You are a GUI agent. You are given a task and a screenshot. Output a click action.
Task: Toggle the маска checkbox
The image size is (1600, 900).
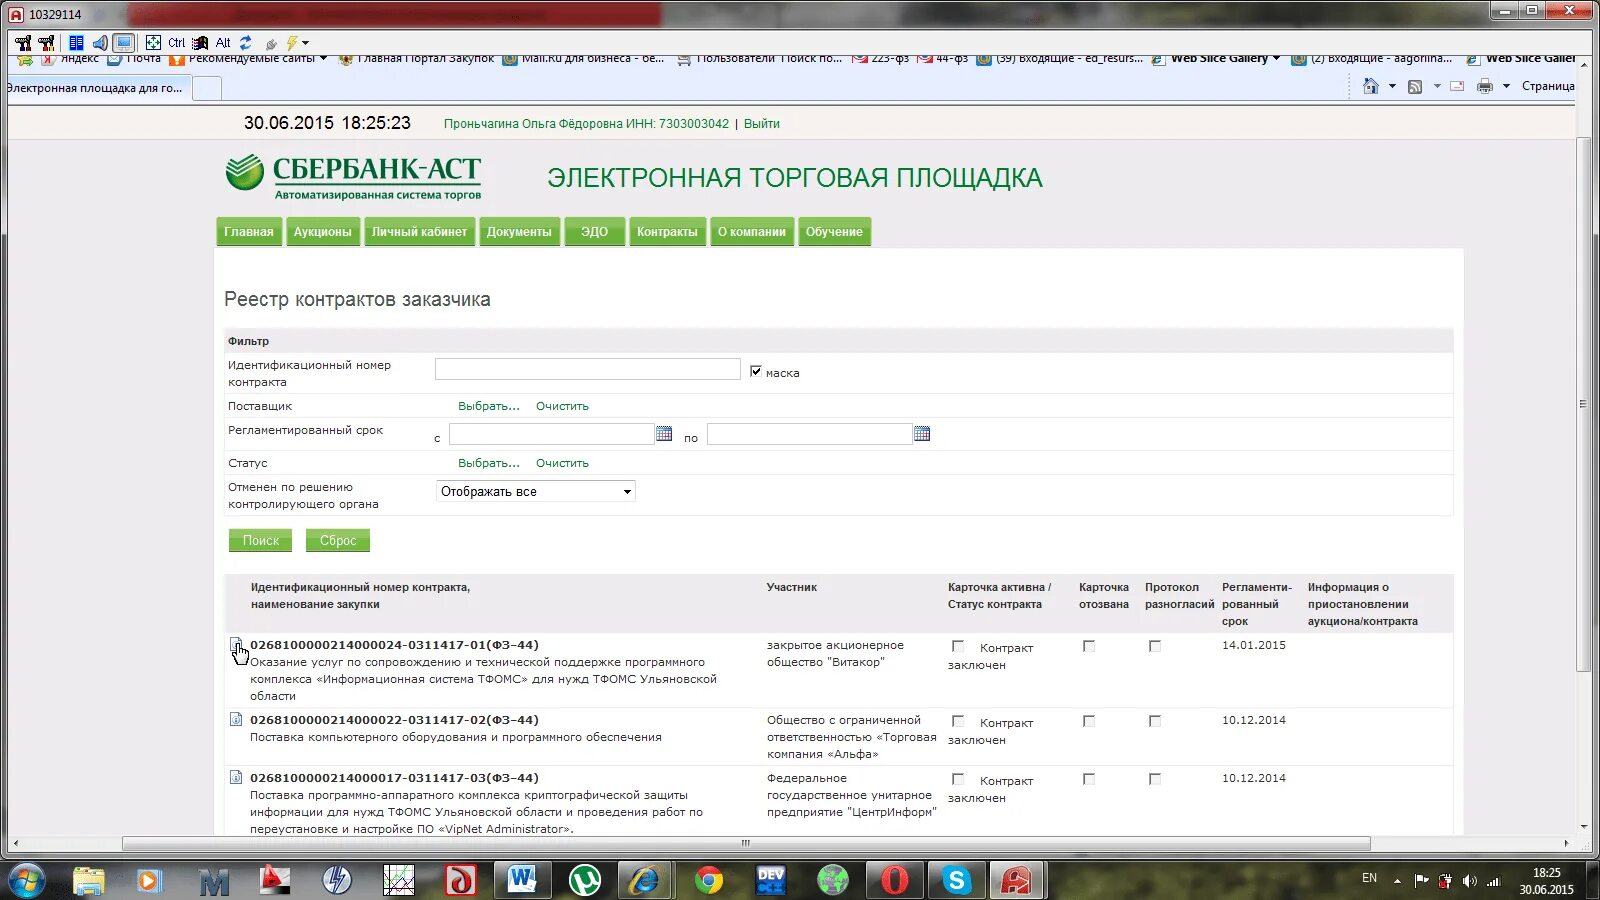click(x=756, y=371)
